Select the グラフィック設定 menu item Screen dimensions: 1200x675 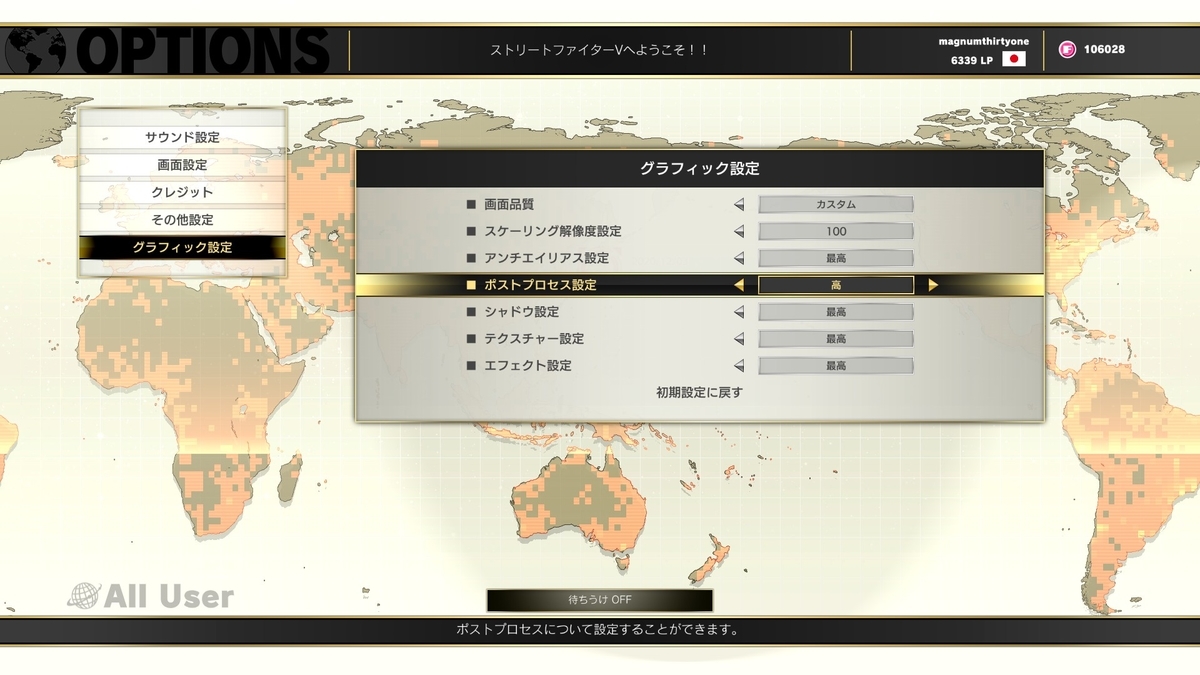[x=182, y=247]
